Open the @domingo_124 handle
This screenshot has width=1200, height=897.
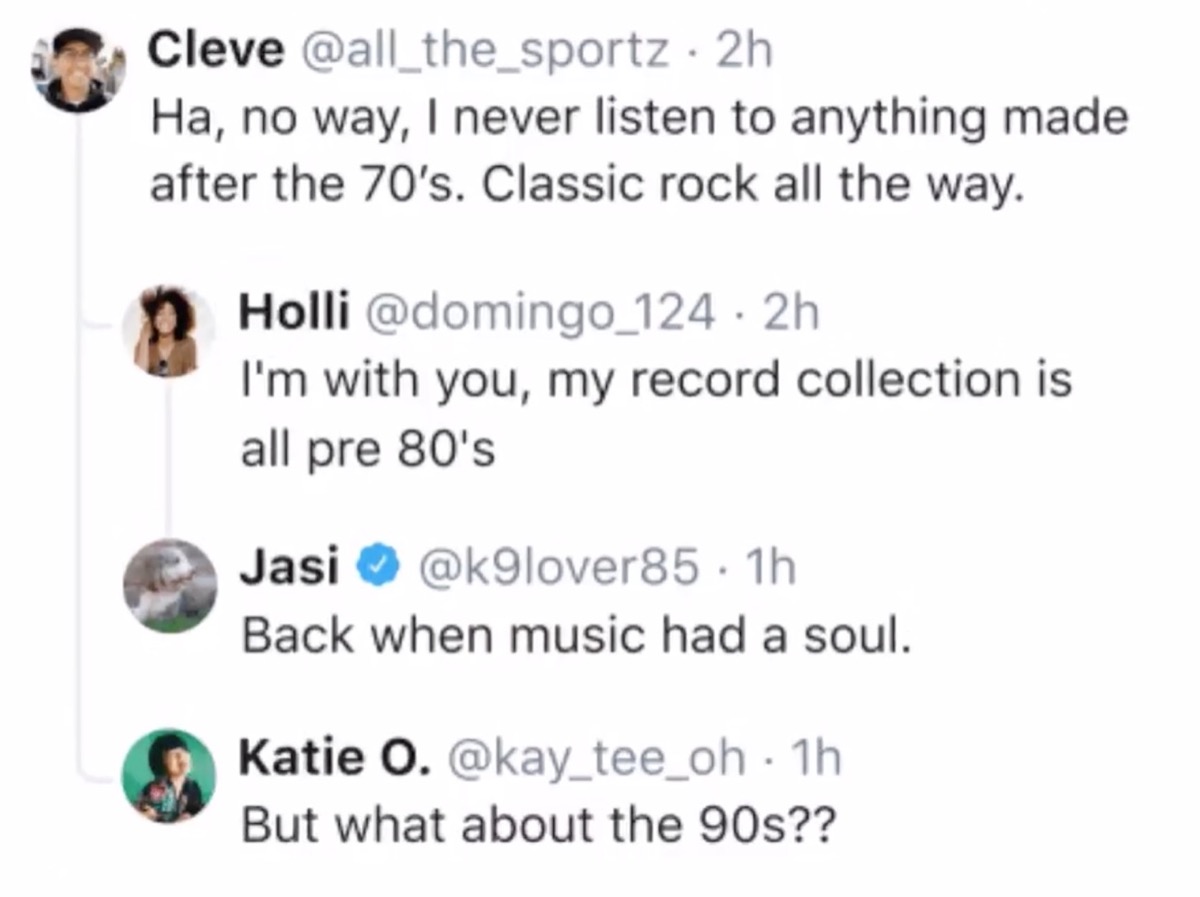pyautogui.click(x=541, y=313)
